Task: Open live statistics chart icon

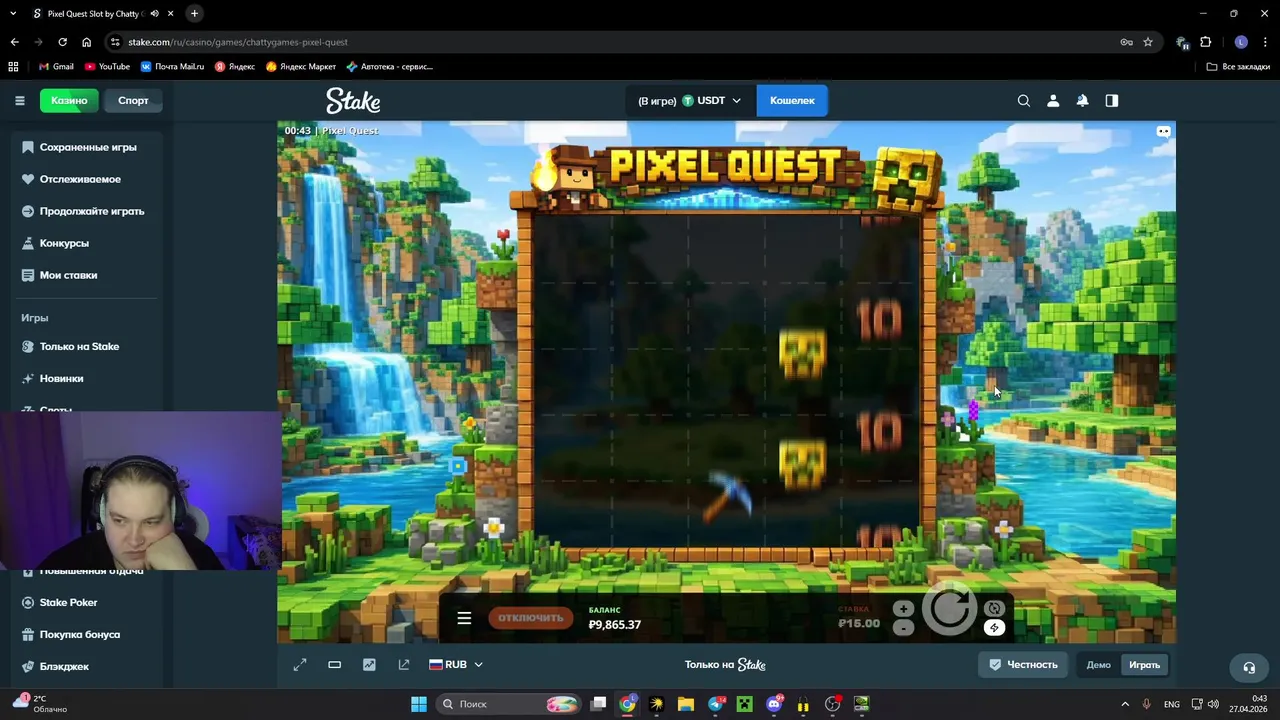Action: click(x=369, y=665)
